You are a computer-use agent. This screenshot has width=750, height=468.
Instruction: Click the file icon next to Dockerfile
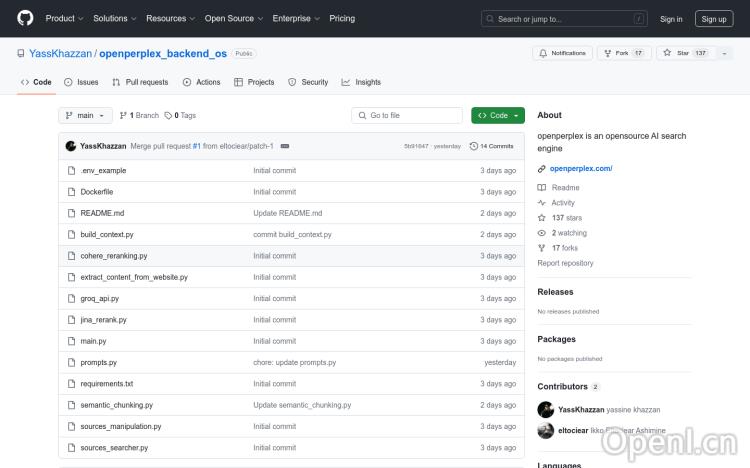[71, 192]
